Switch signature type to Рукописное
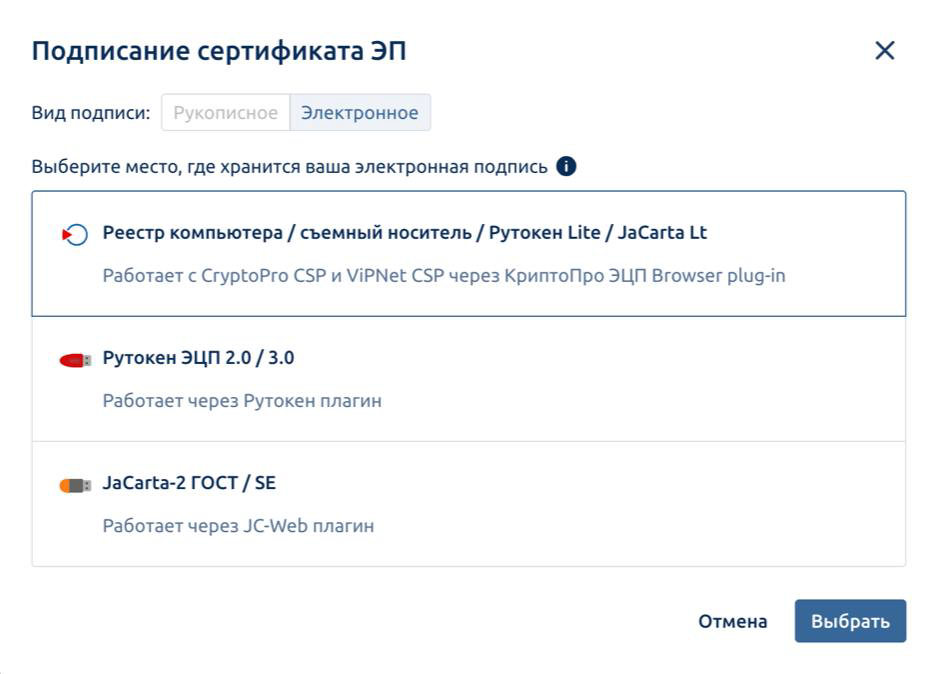Image resolution: width=936 pixels, height=674 pixels. (x=226, y=112)
